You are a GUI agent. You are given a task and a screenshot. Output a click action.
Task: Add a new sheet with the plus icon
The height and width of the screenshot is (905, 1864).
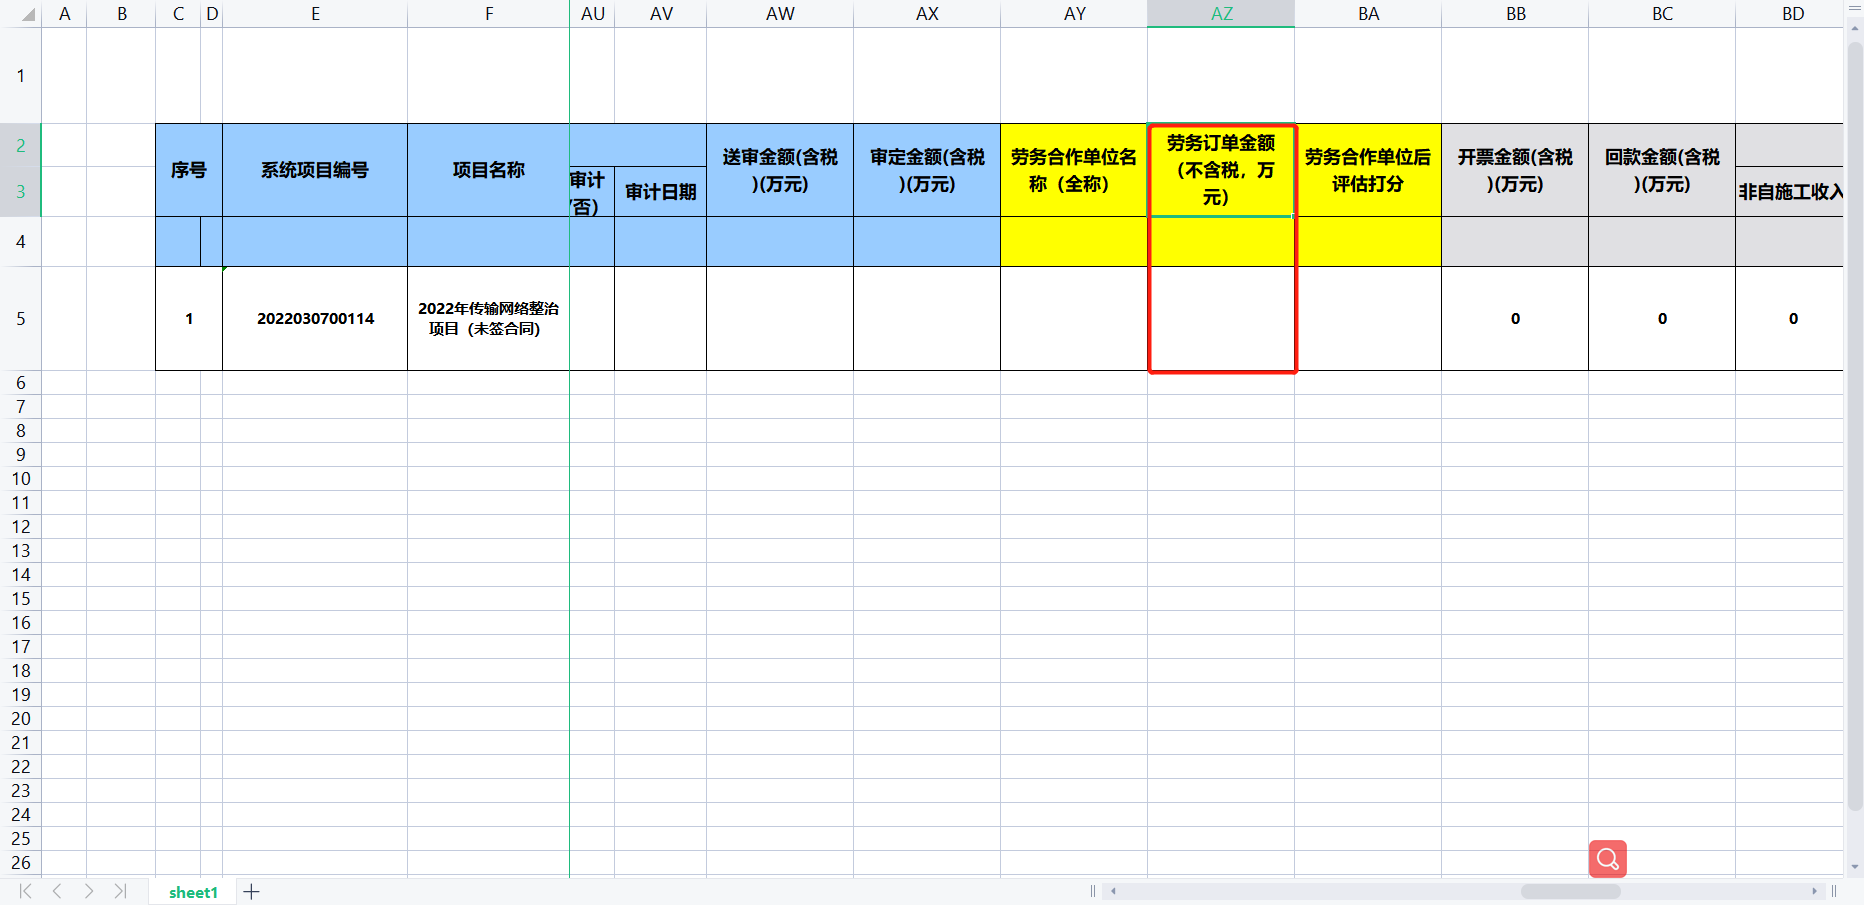[252, 891]
